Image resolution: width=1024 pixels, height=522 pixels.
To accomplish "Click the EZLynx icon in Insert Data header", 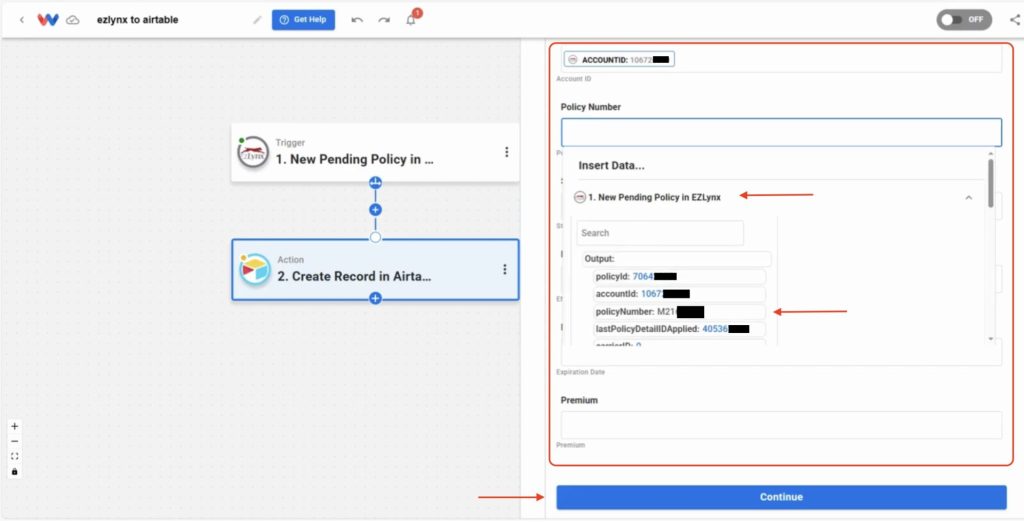I will click(579, 197).
